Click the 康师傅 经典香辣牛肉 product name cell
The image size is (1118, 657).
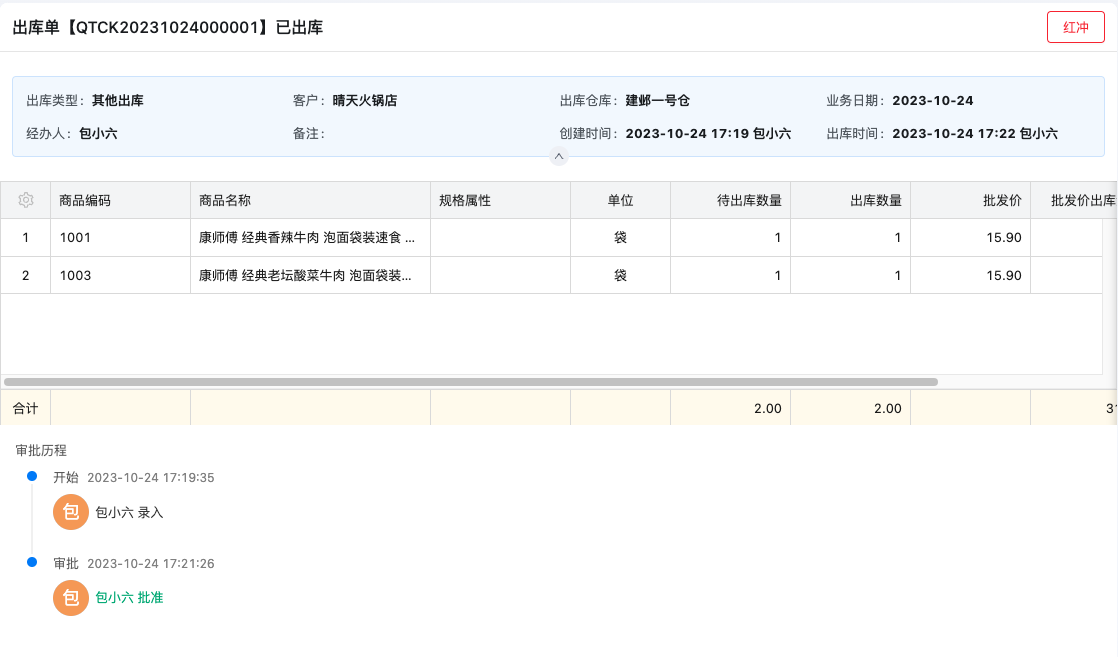[x=307, y=238]
